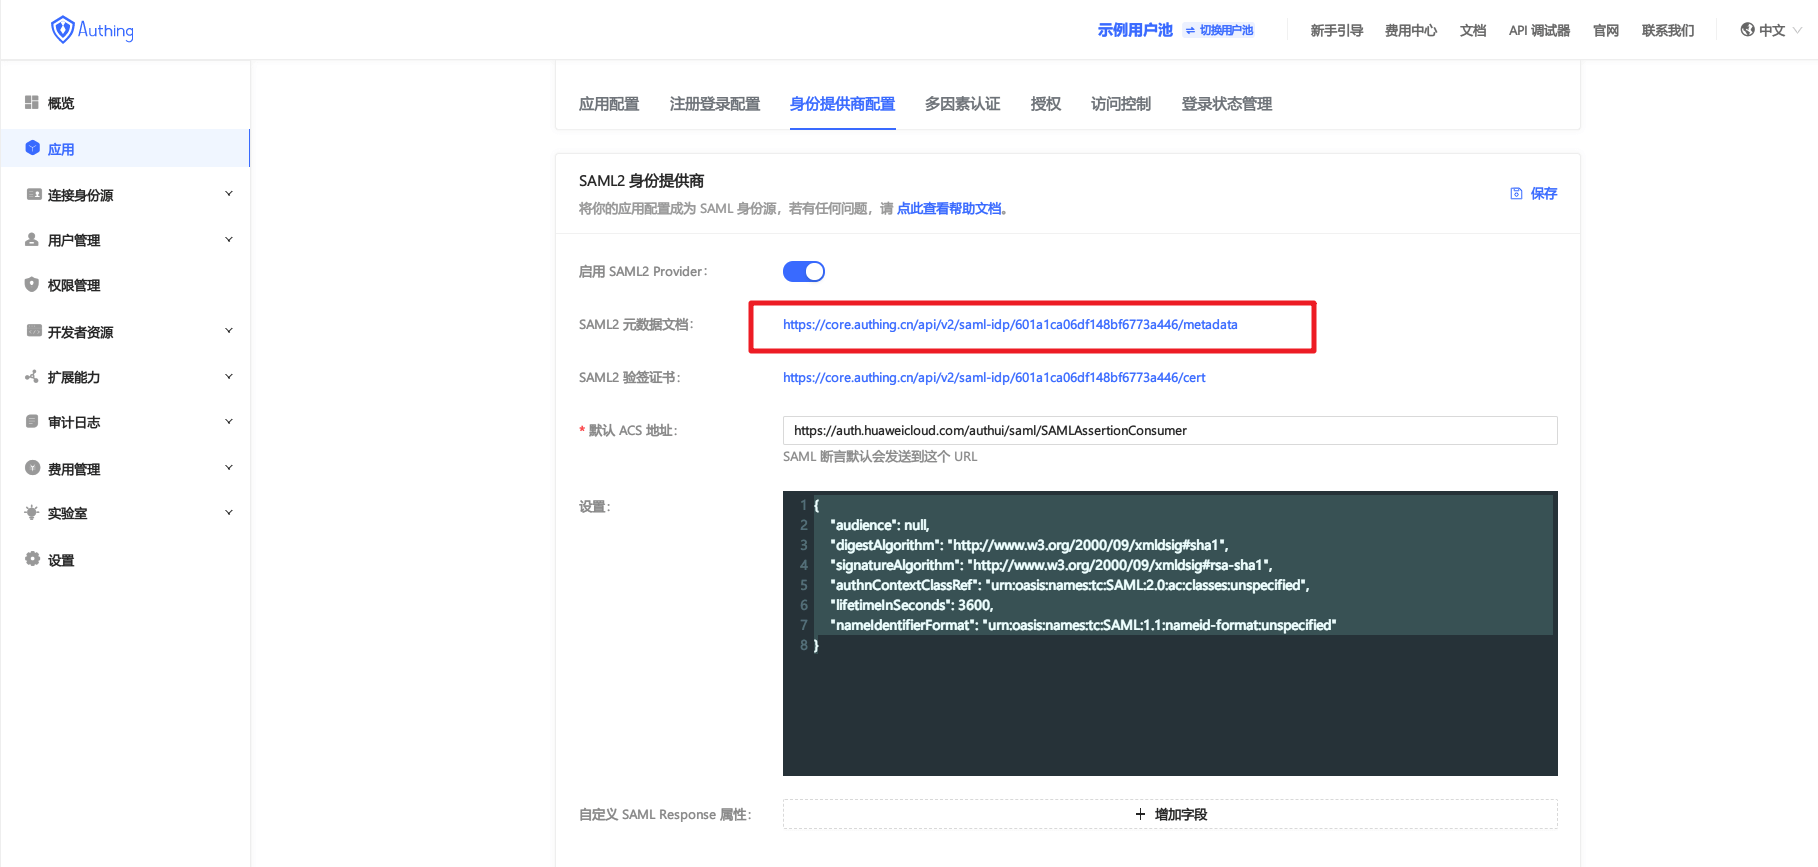Click the globe language icon
This screenshot has height=867, width=1818.
click(1747, 30)
